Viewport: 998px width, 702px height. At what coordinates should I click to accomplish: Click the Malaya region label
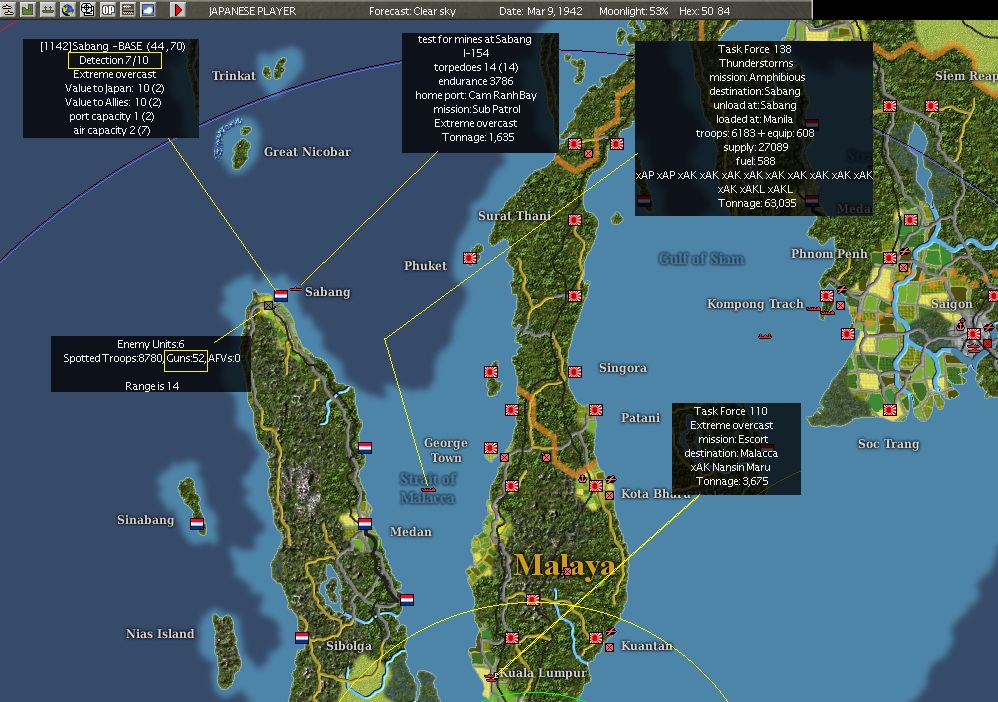[x=565, y=565]
